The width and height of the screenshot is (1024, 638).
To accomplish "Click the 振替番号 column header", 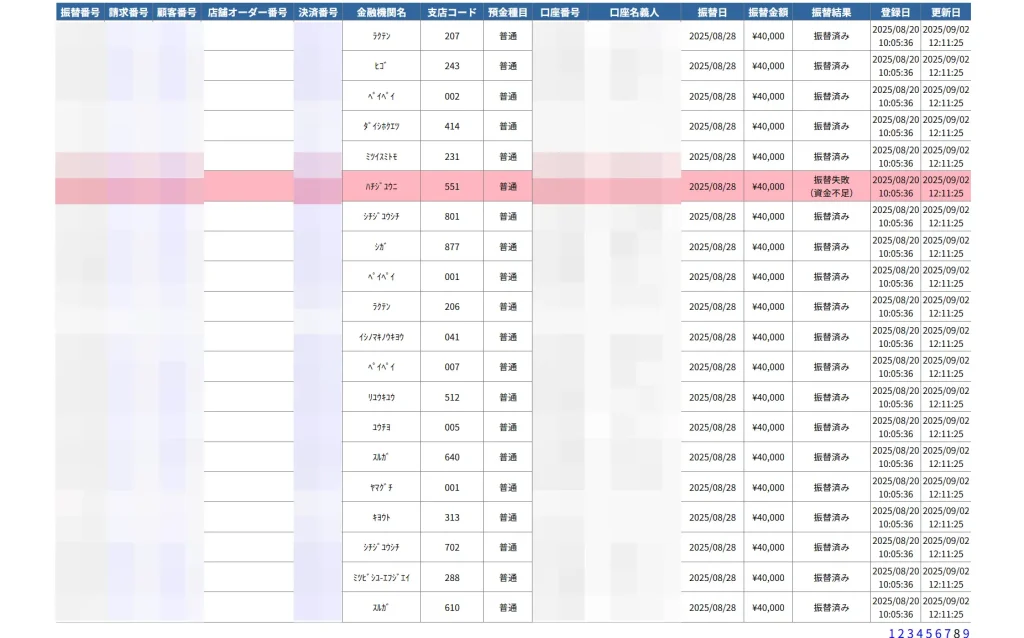I will point(79,12).
